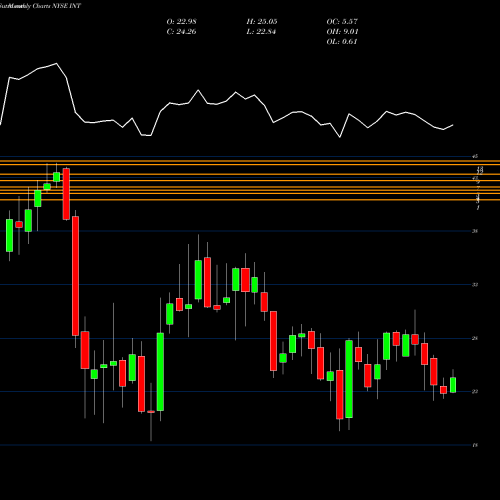Viewport: 500px width, 500px height.
Task: Click the 'OC: 5.57' value
Action: 342,22
